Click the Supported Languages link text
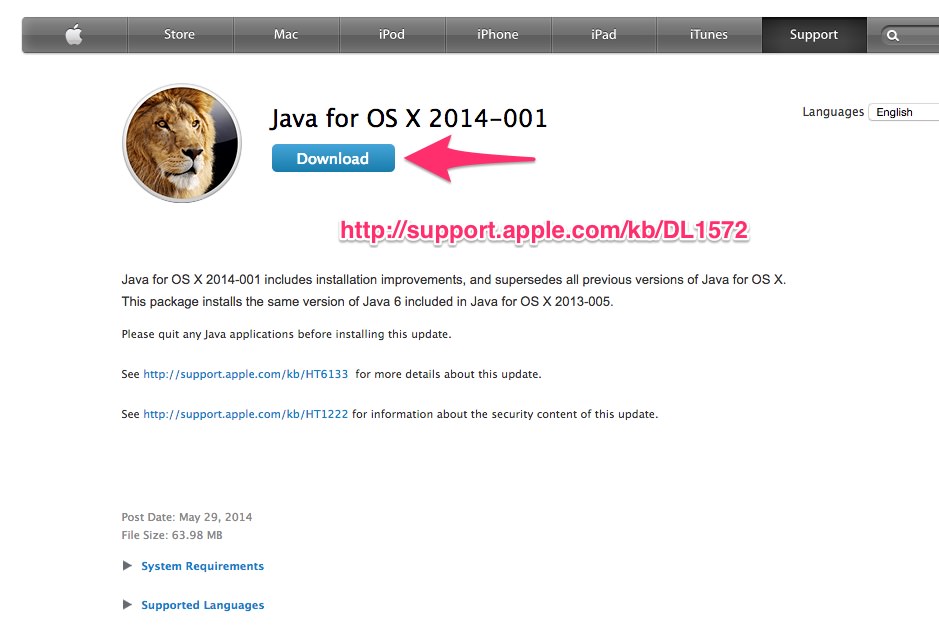Image resolution: width=939 pixels, height=634 pixels. 202,605
